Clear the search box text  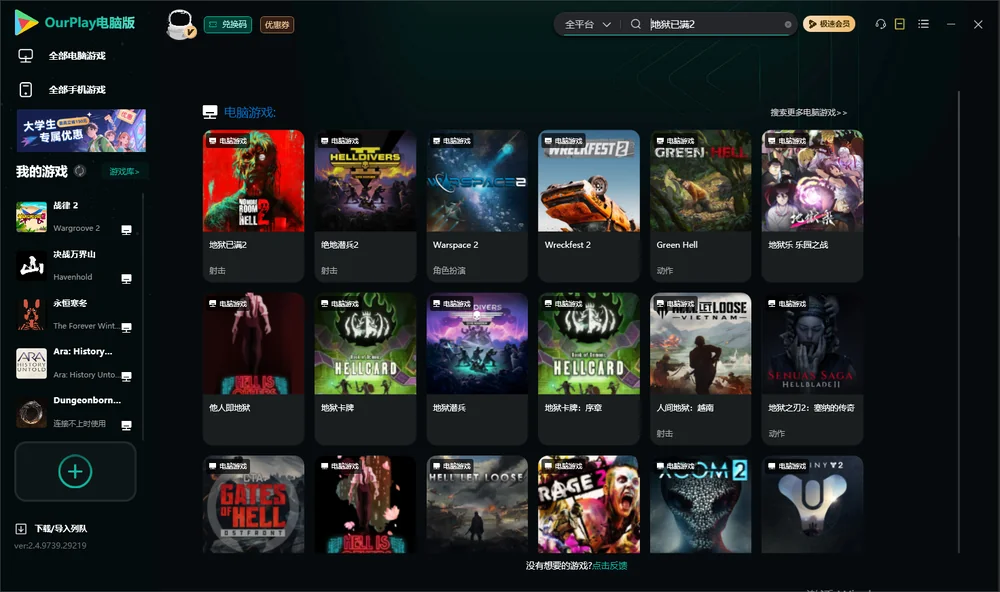[x=788, y=24]
